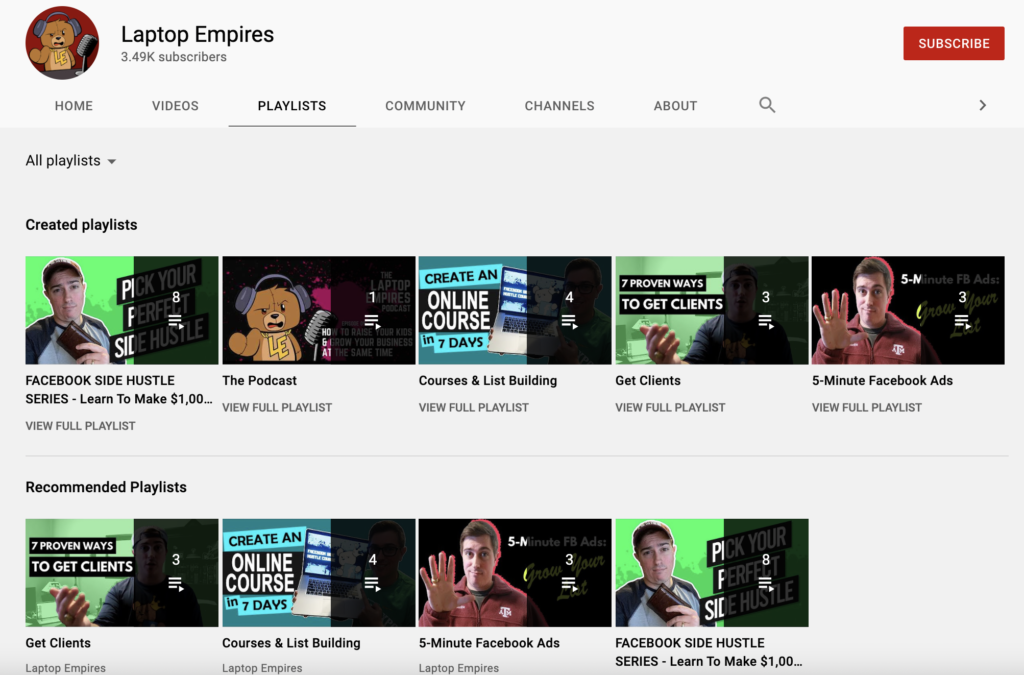Viewport: 1024px width, 675px height.
Task: Click the right chevron to show more tabs
Action: coord(982,105)
